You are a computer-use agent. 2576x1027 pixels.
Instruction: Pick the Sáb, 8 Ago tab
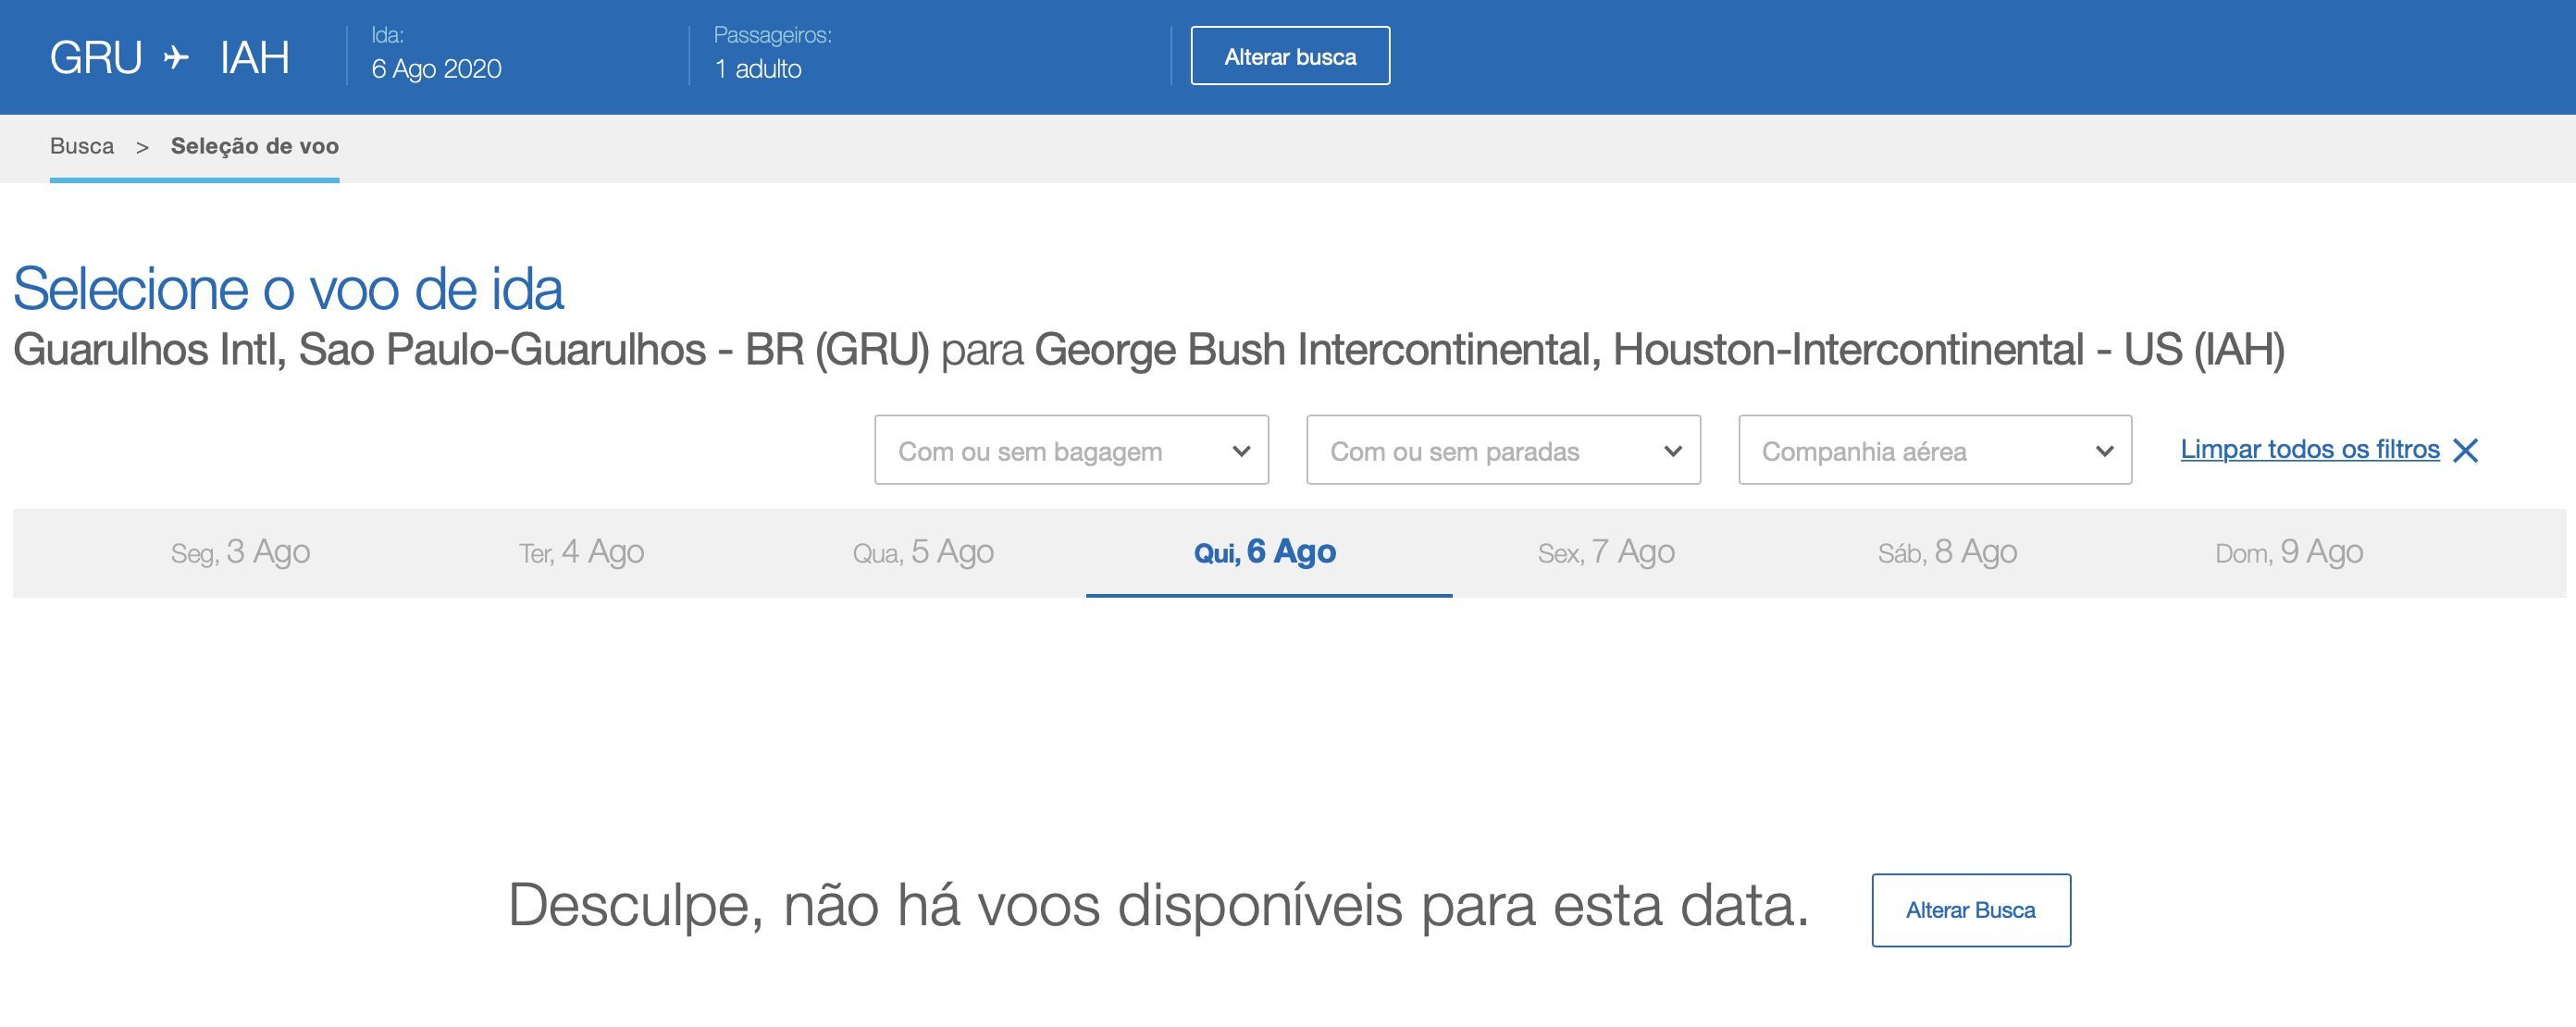pyautogui.click(x=1947, y=552)
